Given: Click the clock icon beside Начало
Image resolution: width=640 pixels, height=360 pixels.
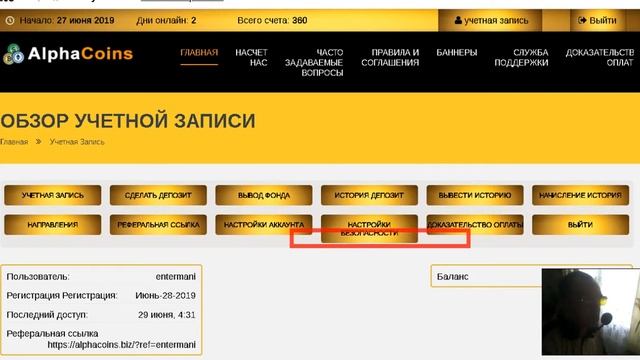Looking at the screenshot, I should tap(10, 20).
